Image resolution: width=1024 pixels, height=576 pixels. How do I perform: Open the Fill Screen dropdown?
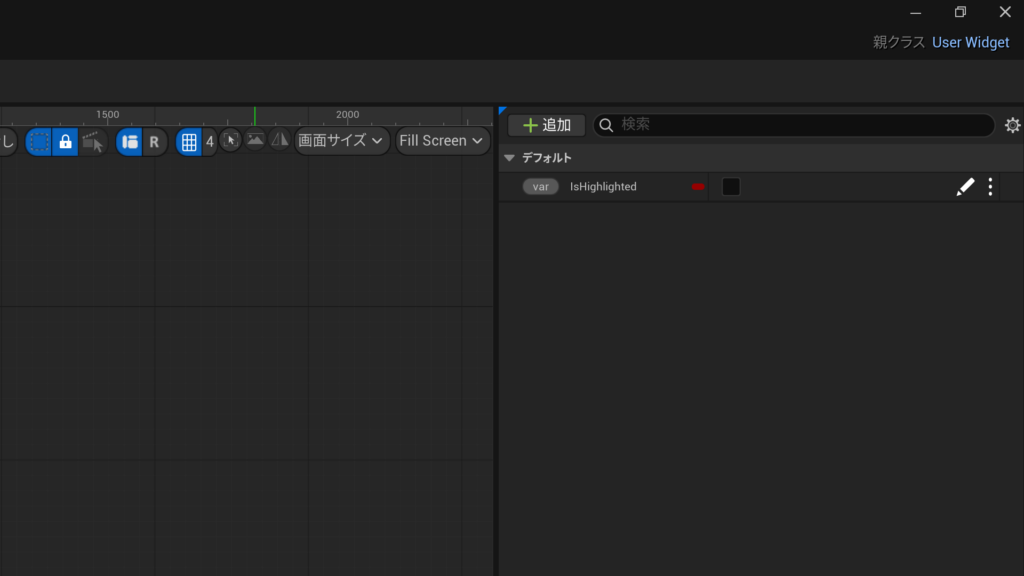coord(442,141)
